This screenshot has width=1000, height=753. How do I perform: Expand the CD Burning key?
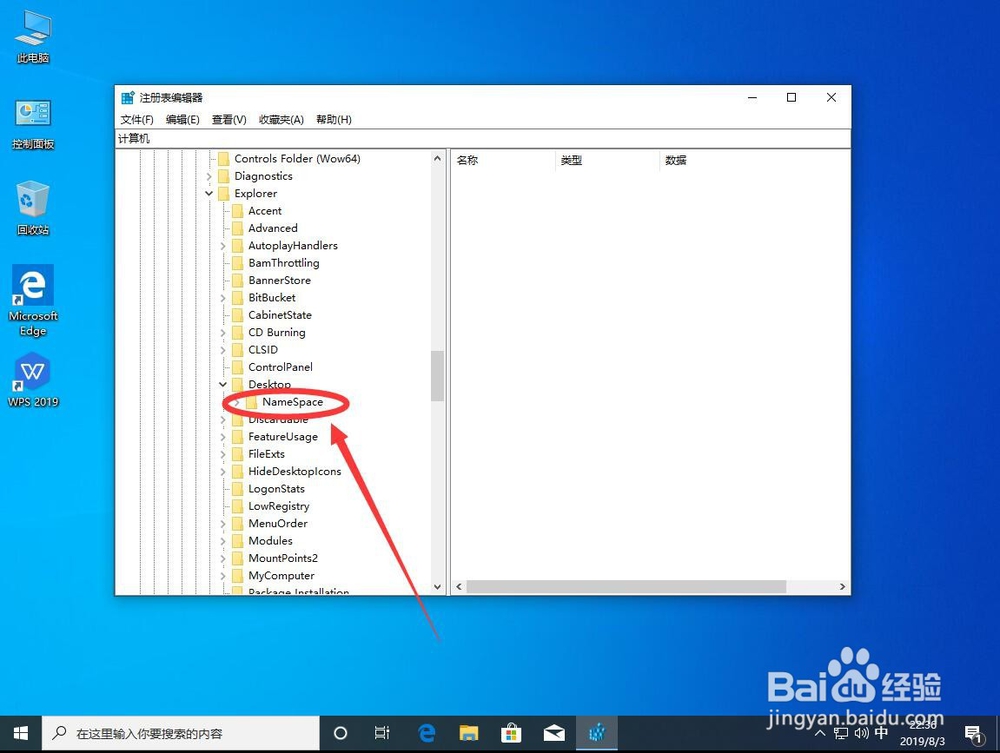pos(223,332)
